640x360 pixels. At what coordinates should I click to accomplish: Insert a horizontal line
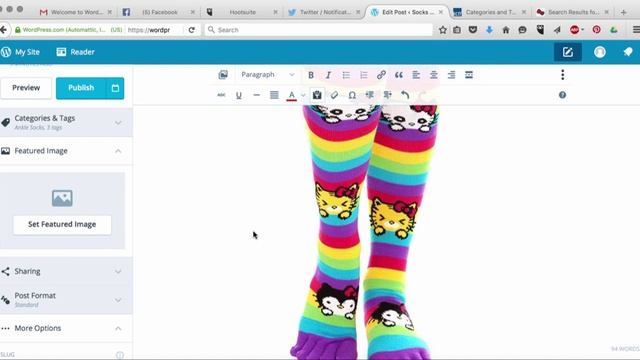click(x=256, y=95)
